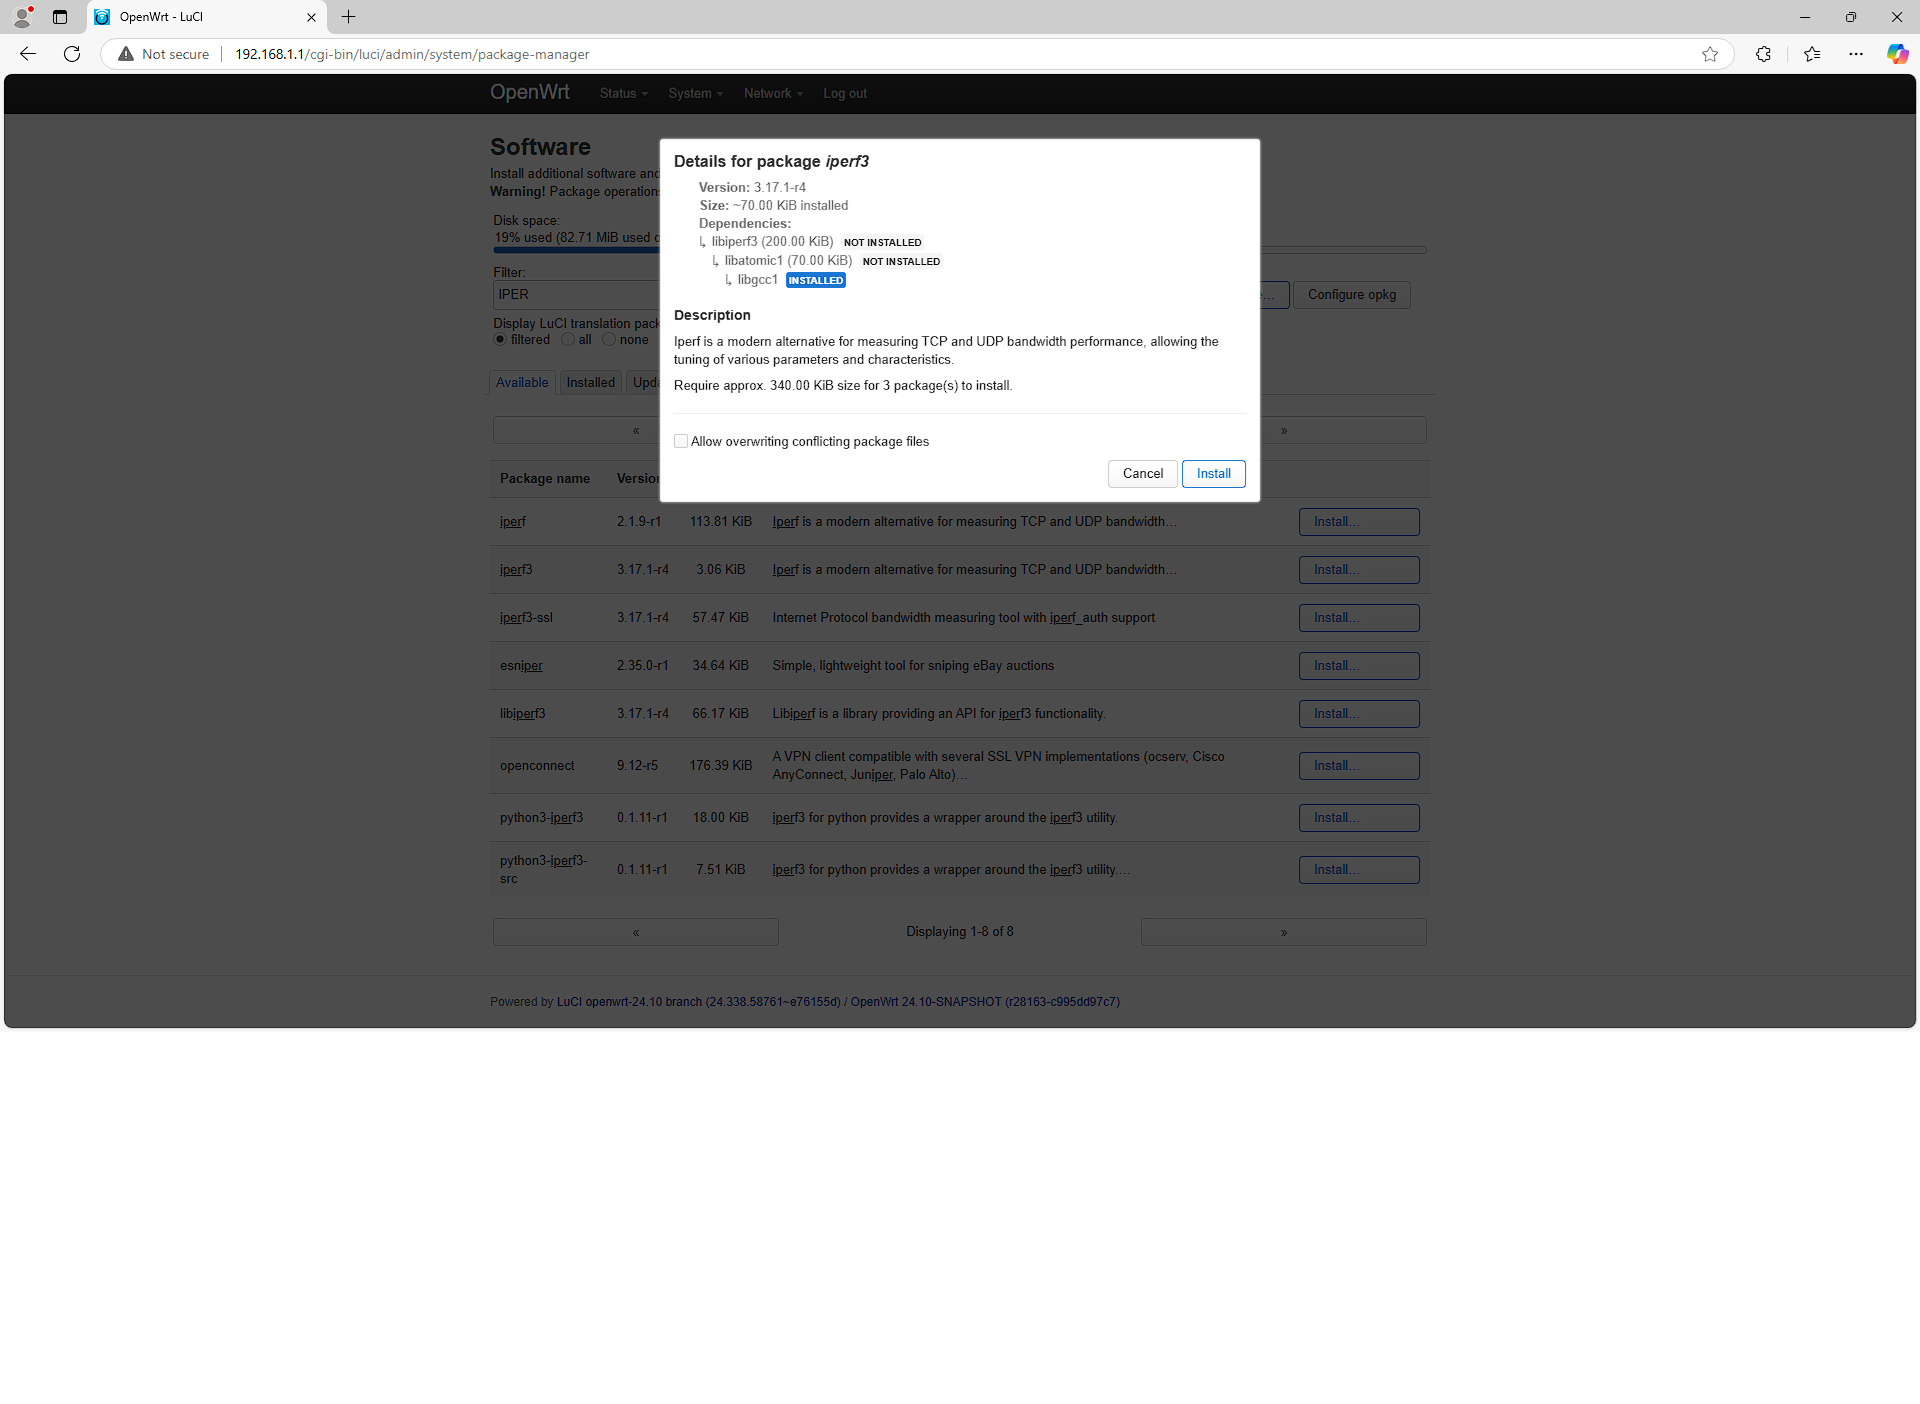This screenshot has height=1404, width=1920.
Task: Open the browser extensions icon
Action: pos(1763,54)
